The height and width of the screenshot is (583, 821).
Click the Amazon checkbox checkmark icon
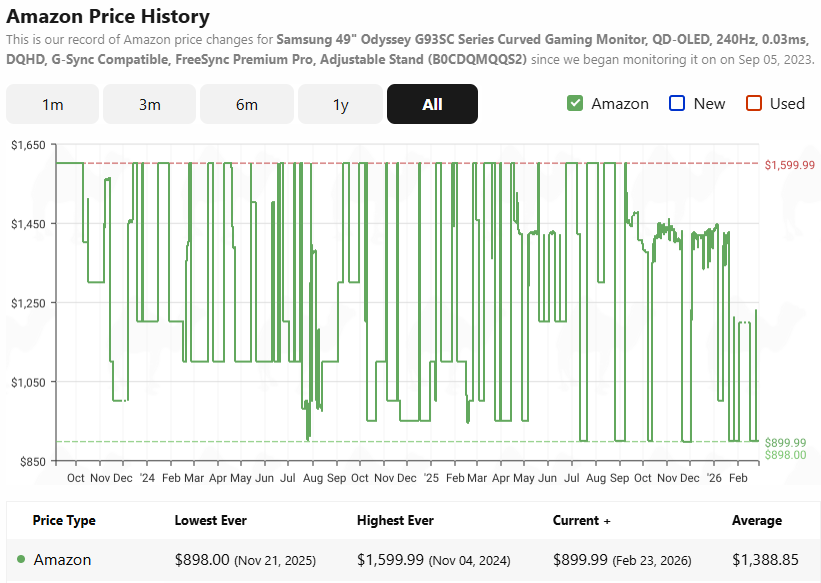click(x=574, y=103)
